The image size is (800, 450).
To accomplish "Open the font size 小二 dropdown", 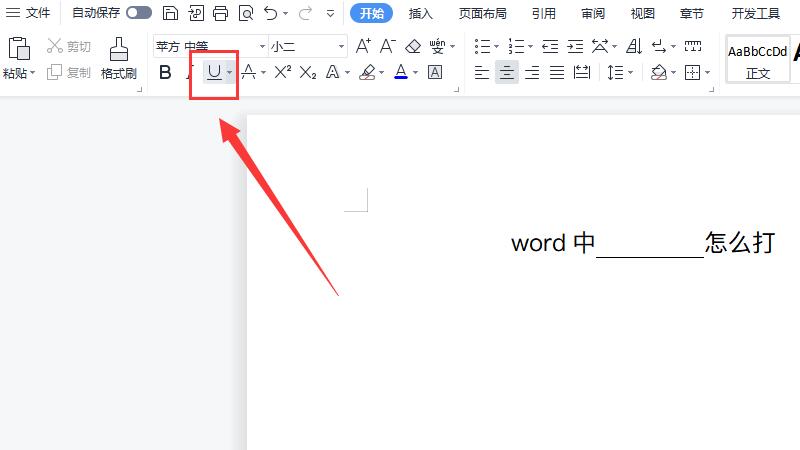I will [x=341, y=47].
